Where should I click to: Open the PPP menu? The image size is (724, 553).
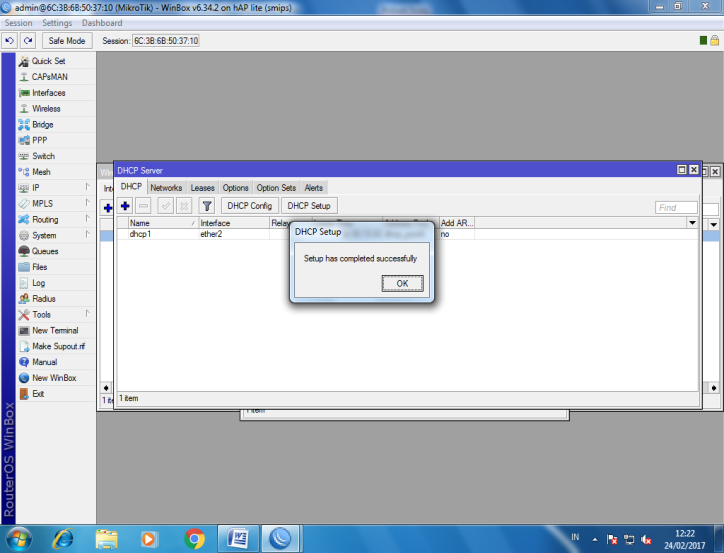pyautogui.click(x=39, y=140)
